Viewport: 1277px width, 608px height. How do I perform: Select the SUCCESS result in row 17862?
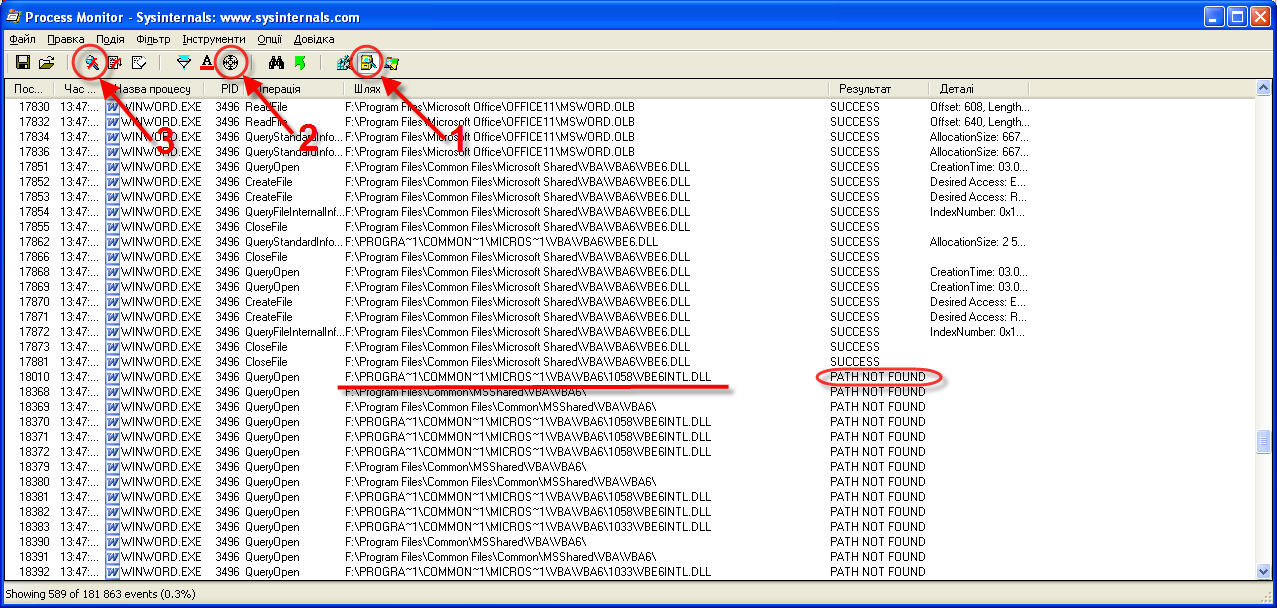pos(855,242)
